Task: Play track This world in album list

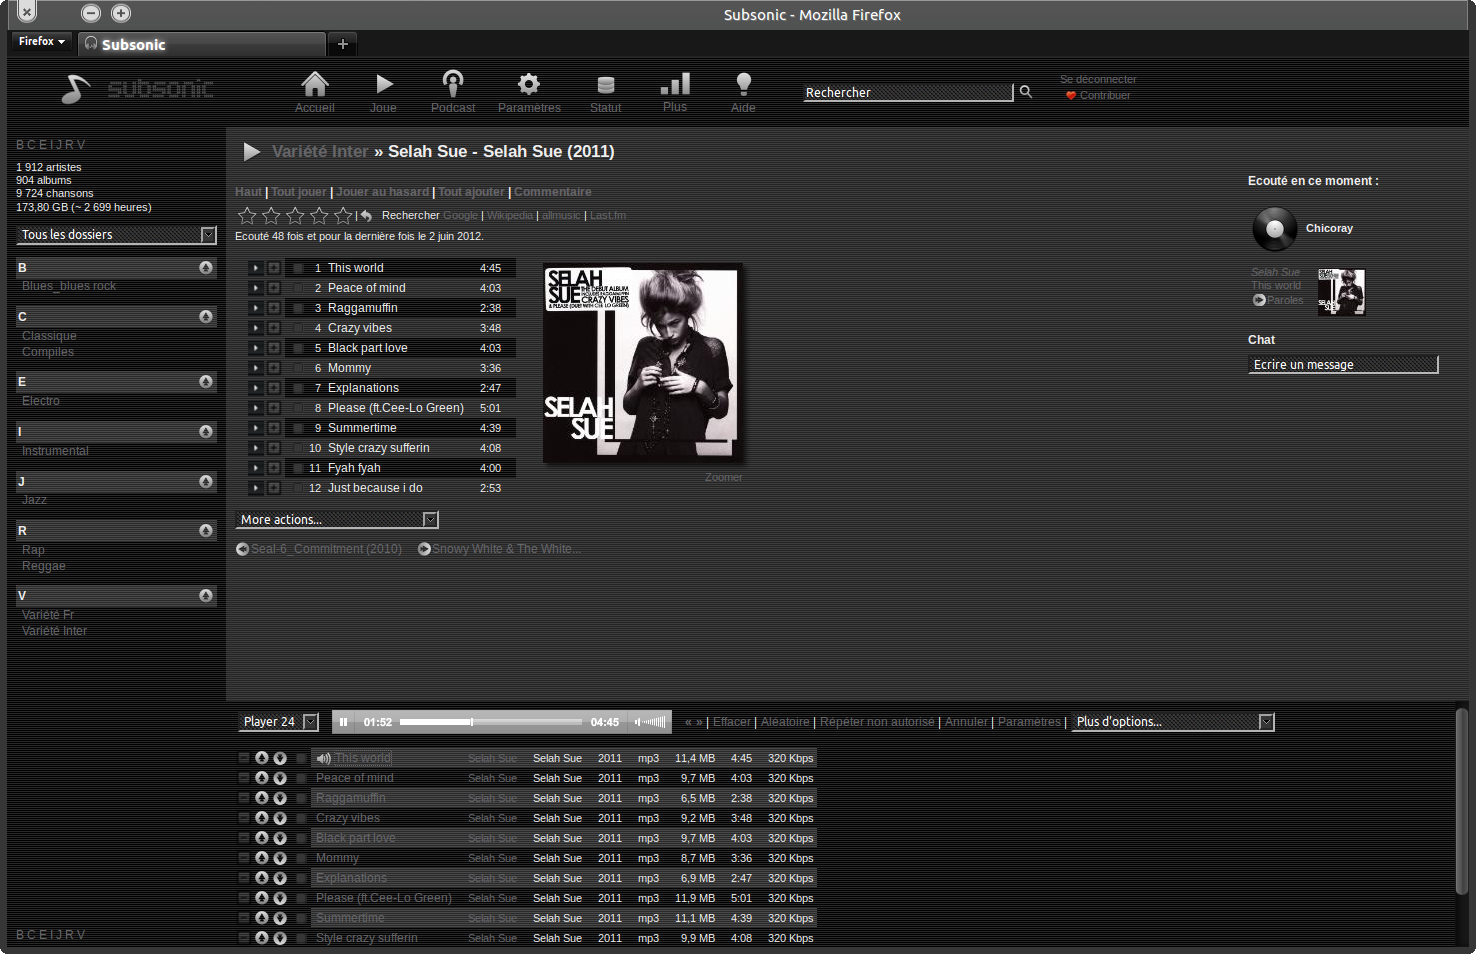Action: (256, 268)
